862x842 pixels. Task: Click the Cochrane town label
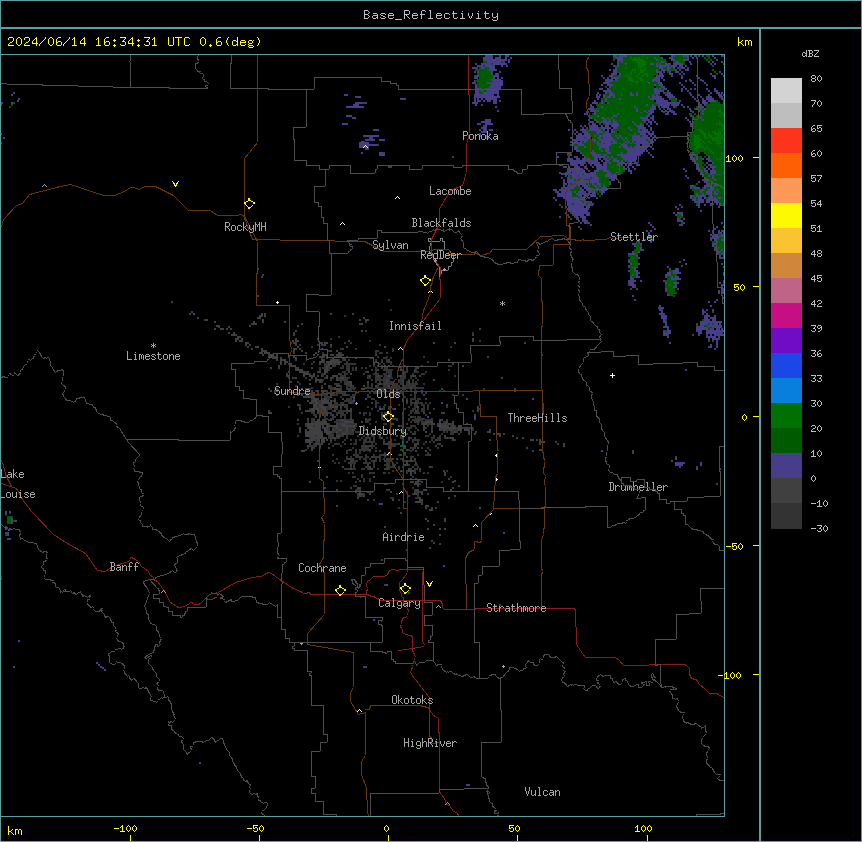(x=322, y=568)
